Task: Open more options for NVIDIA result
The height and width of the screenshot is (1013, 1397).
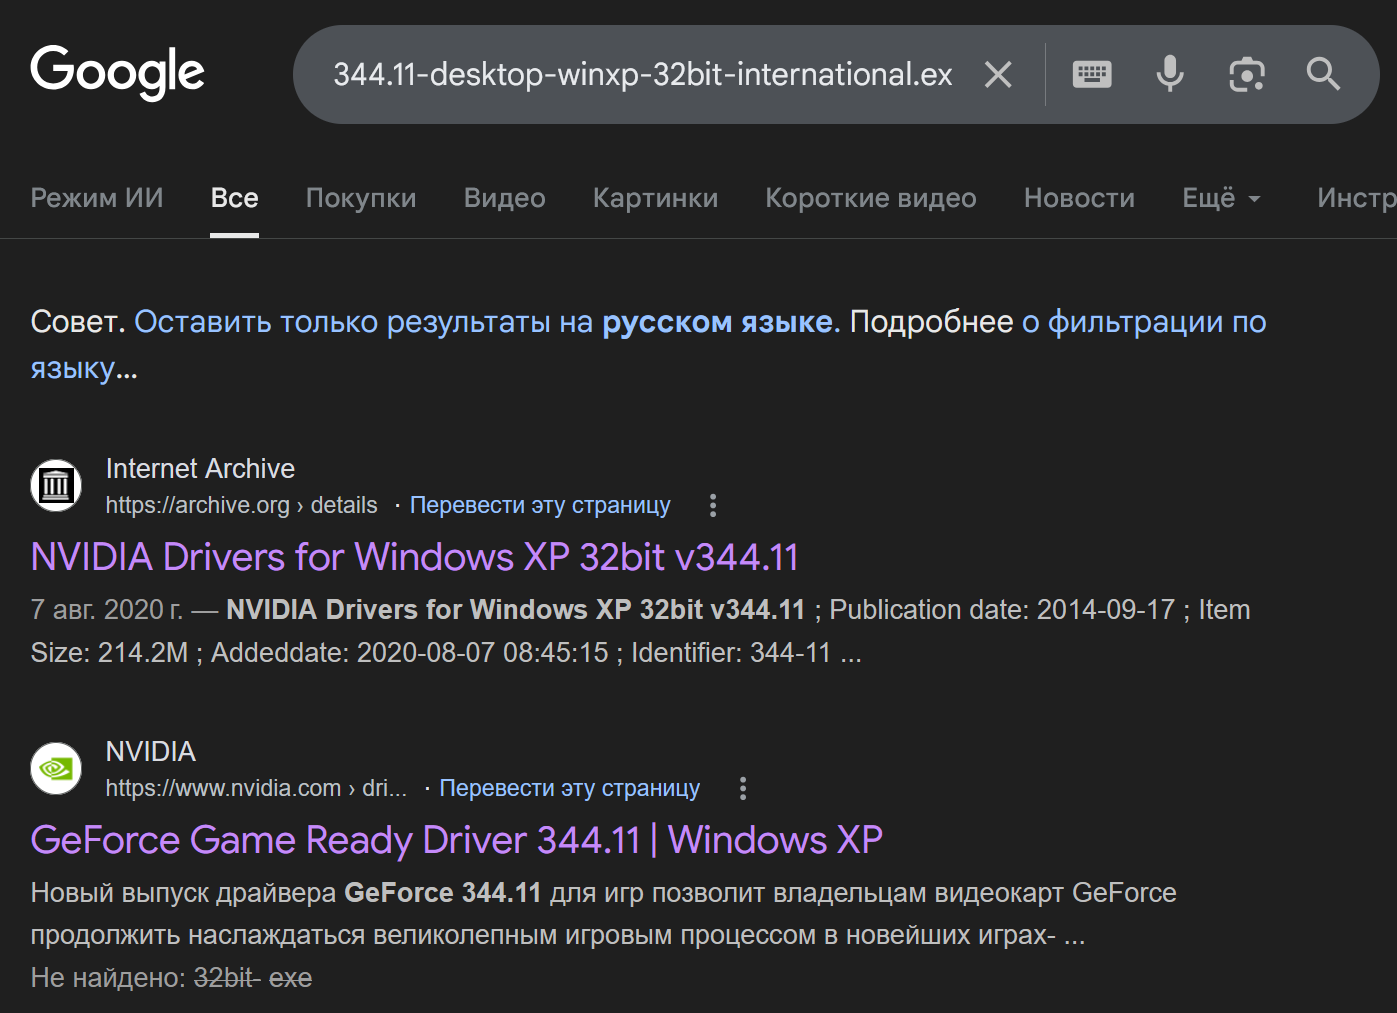Action: pyautogui.click(x=743, y=788)
